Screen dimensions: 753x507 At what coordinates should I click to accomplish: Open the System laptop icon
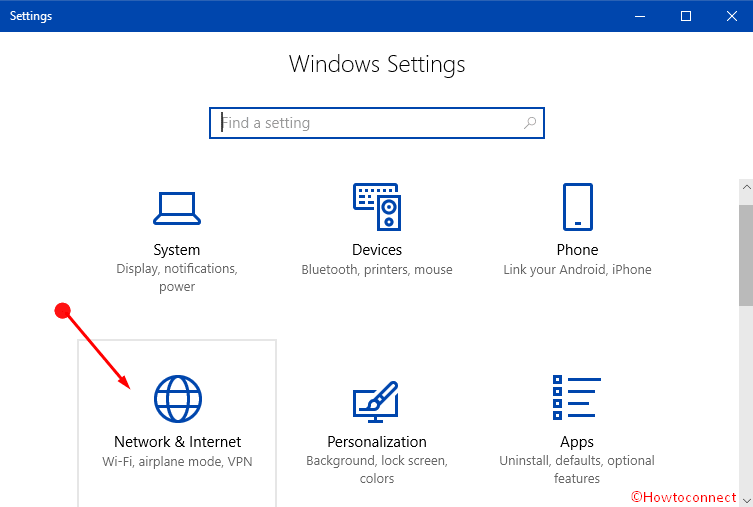pos(177,208)
